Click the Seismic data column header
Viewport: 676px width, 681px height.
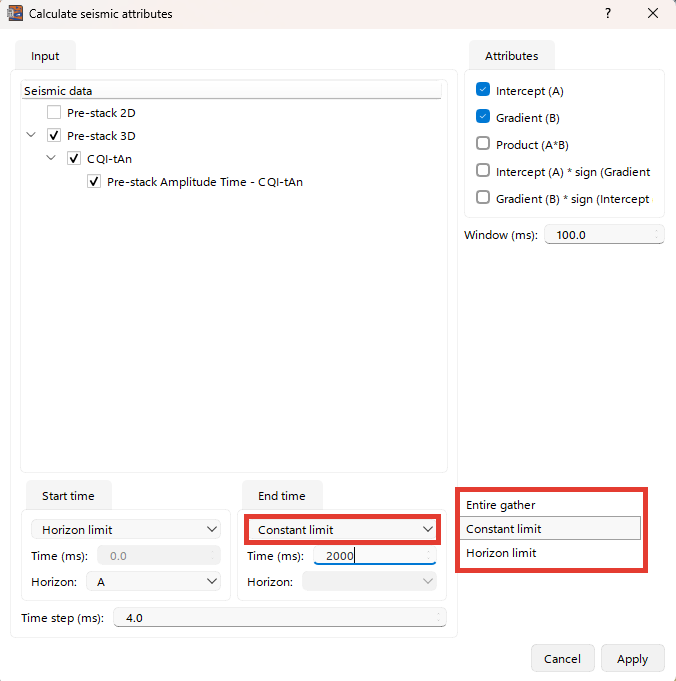click(231, 91)
